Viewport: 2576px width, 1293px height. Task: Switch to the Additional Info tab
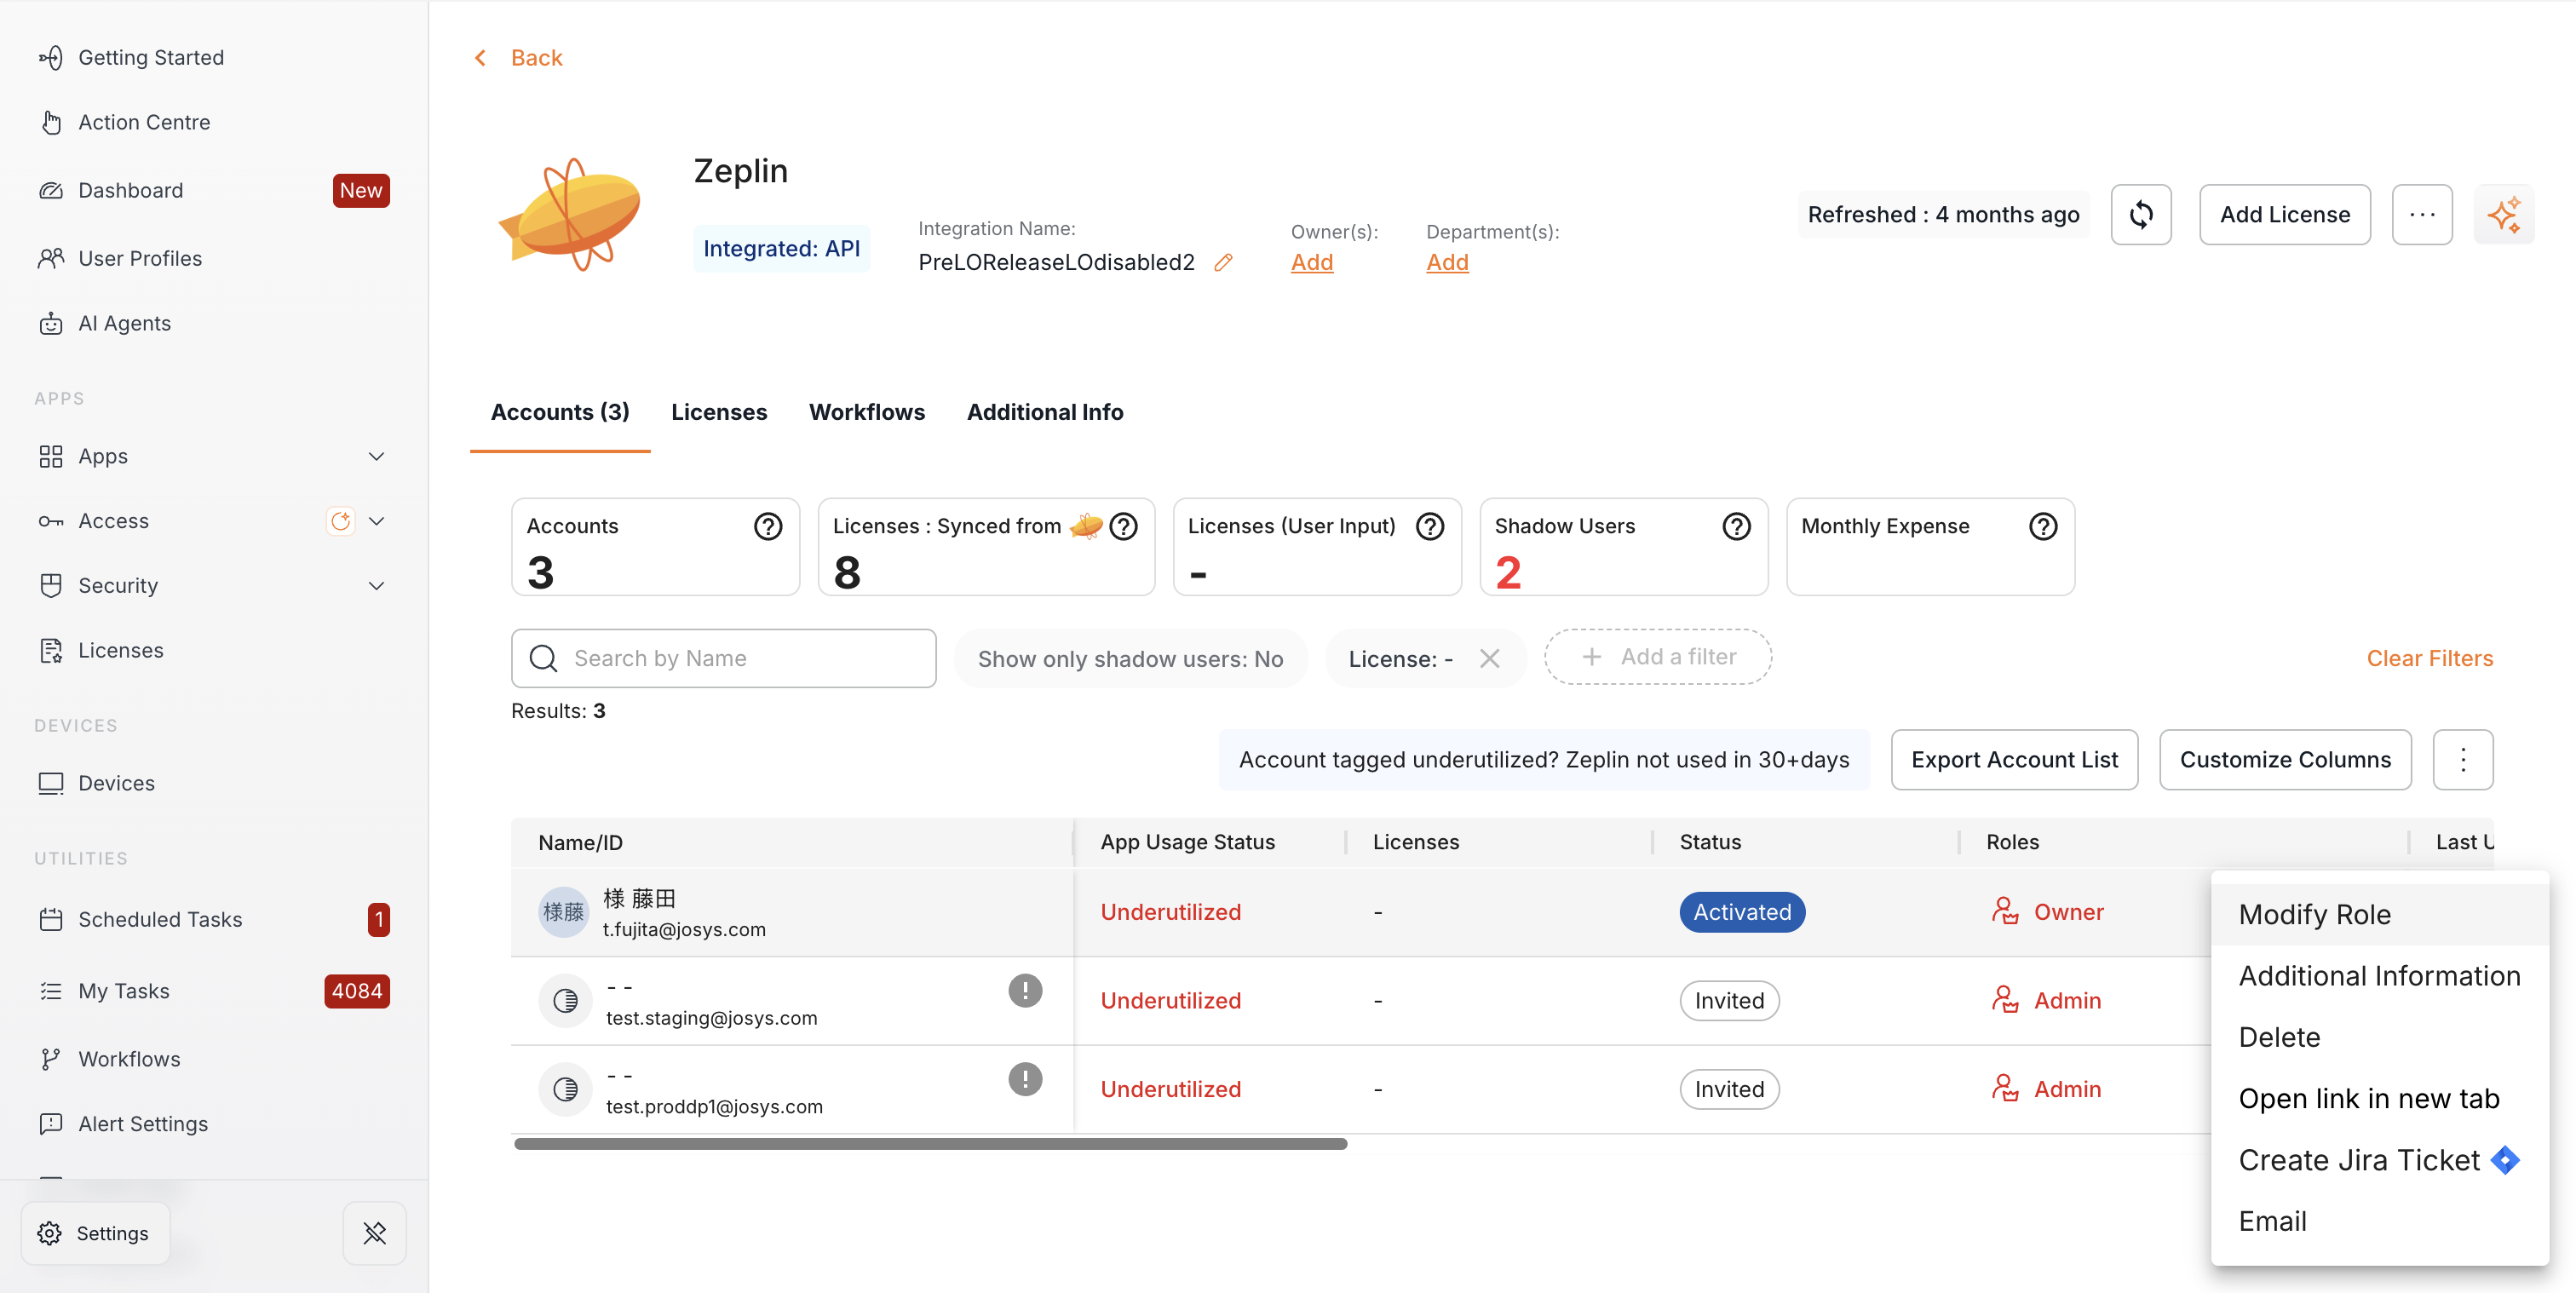[1045, 412]
